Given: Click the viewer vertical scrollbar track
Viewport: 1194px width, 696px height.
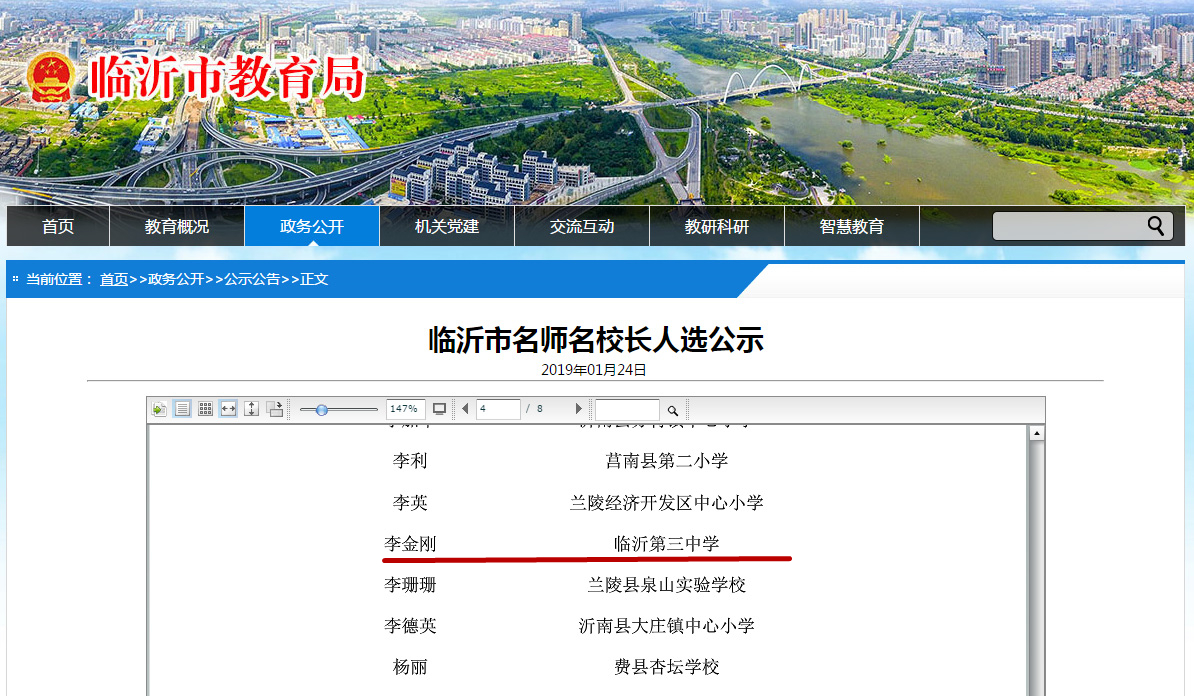Looking at the screenshot, I should (1036, 568).
